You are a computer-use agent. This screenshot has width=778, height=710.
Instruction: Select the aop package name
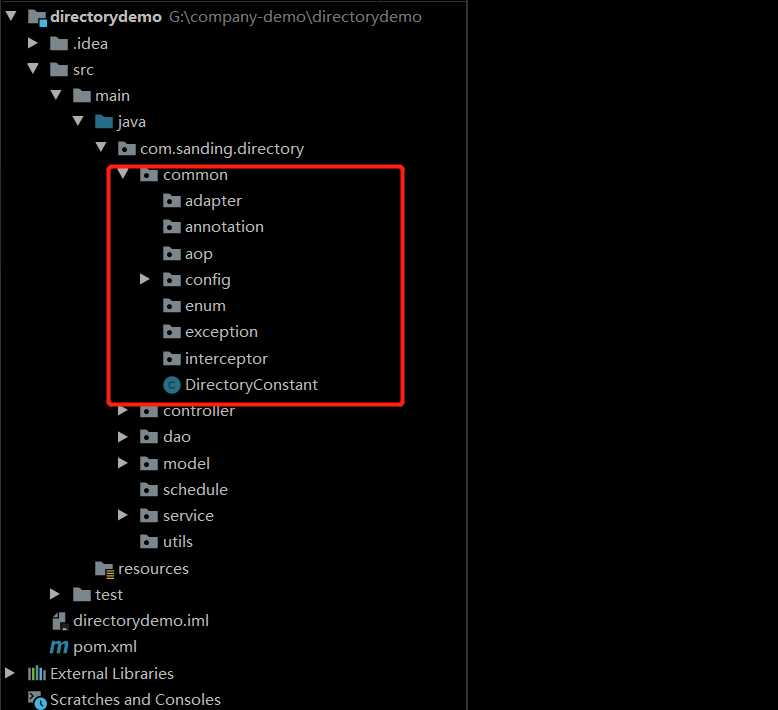[199, 254]
